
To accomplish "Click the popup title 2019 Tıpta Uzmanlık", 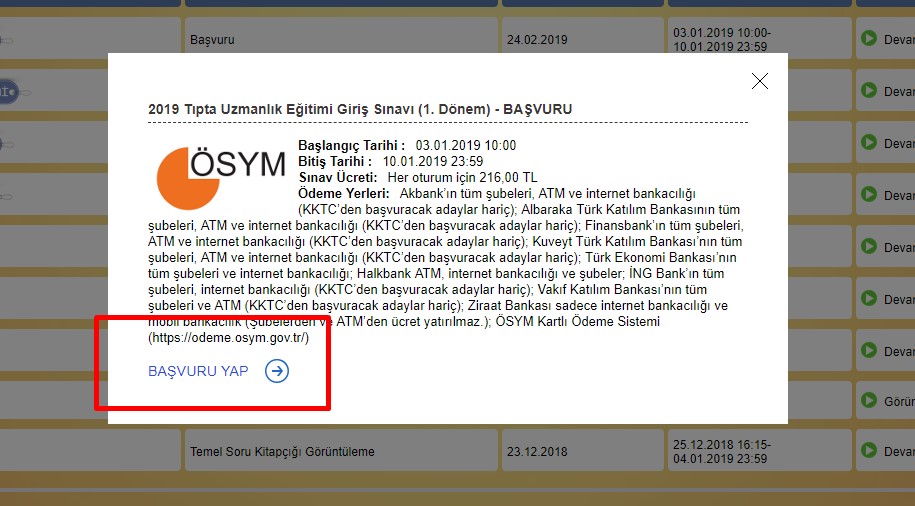I will coord(360,108).
